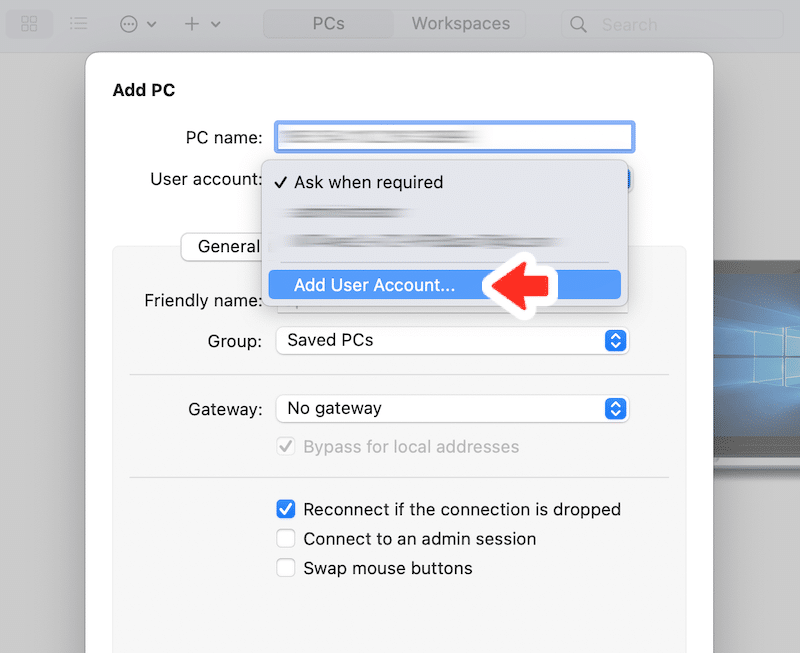Viewport: 800px width, 653px height.
Task: Click into the PC name field
Action: coord(455,137)
